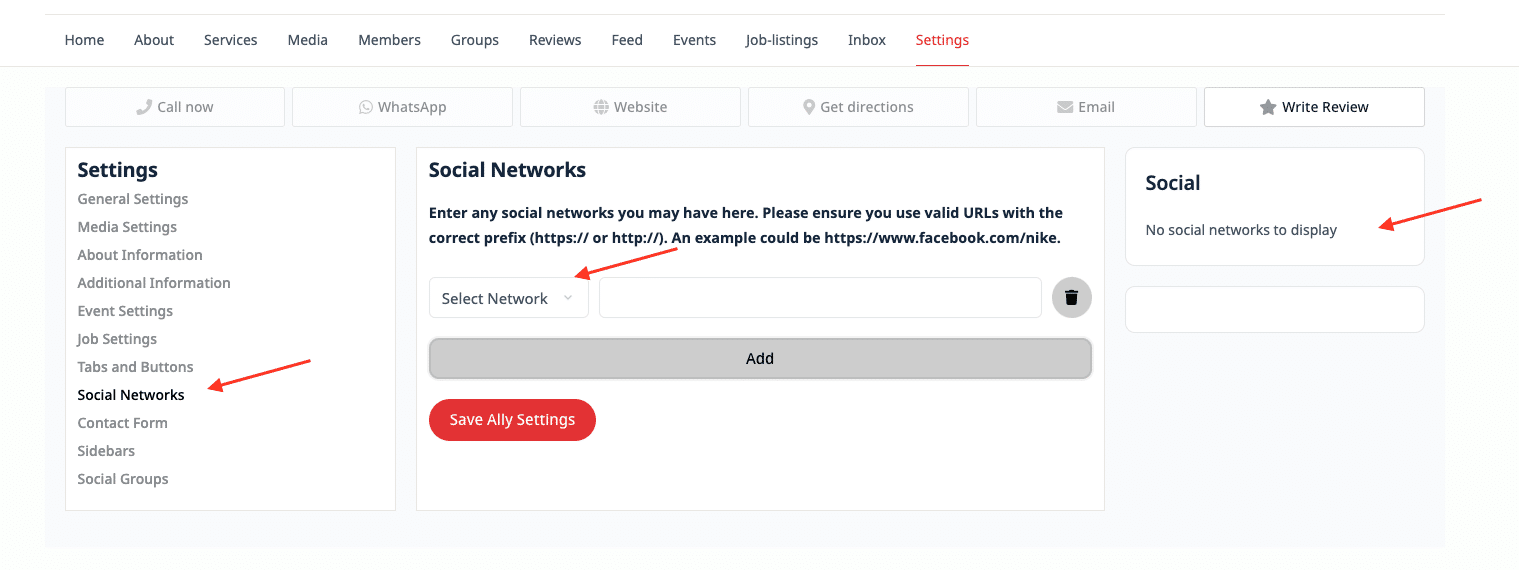Add another social network row
Viewport: 1519px width, 570px height.
(760, 359)
